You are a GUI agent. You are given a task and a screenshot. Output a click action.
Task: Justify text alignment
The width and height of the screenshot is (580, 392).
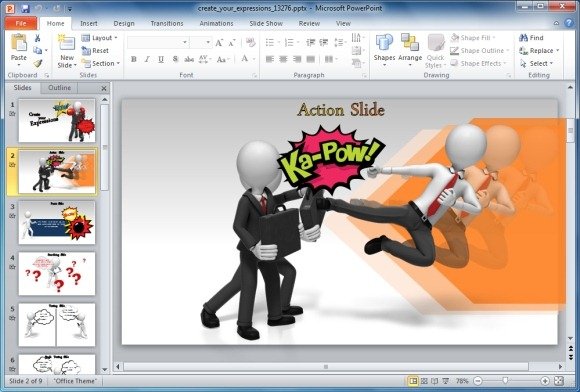311,59
